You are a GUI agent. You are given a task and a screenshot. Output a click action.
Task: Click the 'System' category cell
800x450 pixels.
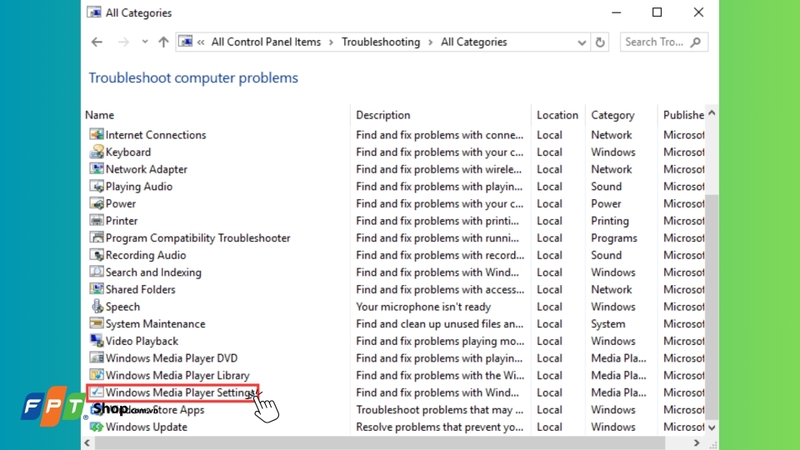(608, 324)
